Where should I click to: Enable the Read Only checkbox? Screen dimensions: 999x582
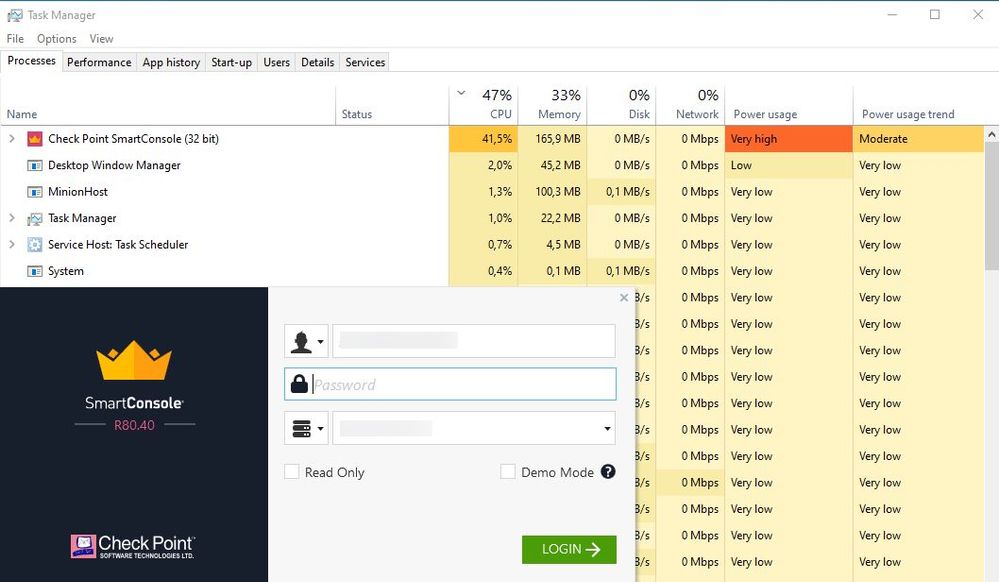click(x=292, y=472)
